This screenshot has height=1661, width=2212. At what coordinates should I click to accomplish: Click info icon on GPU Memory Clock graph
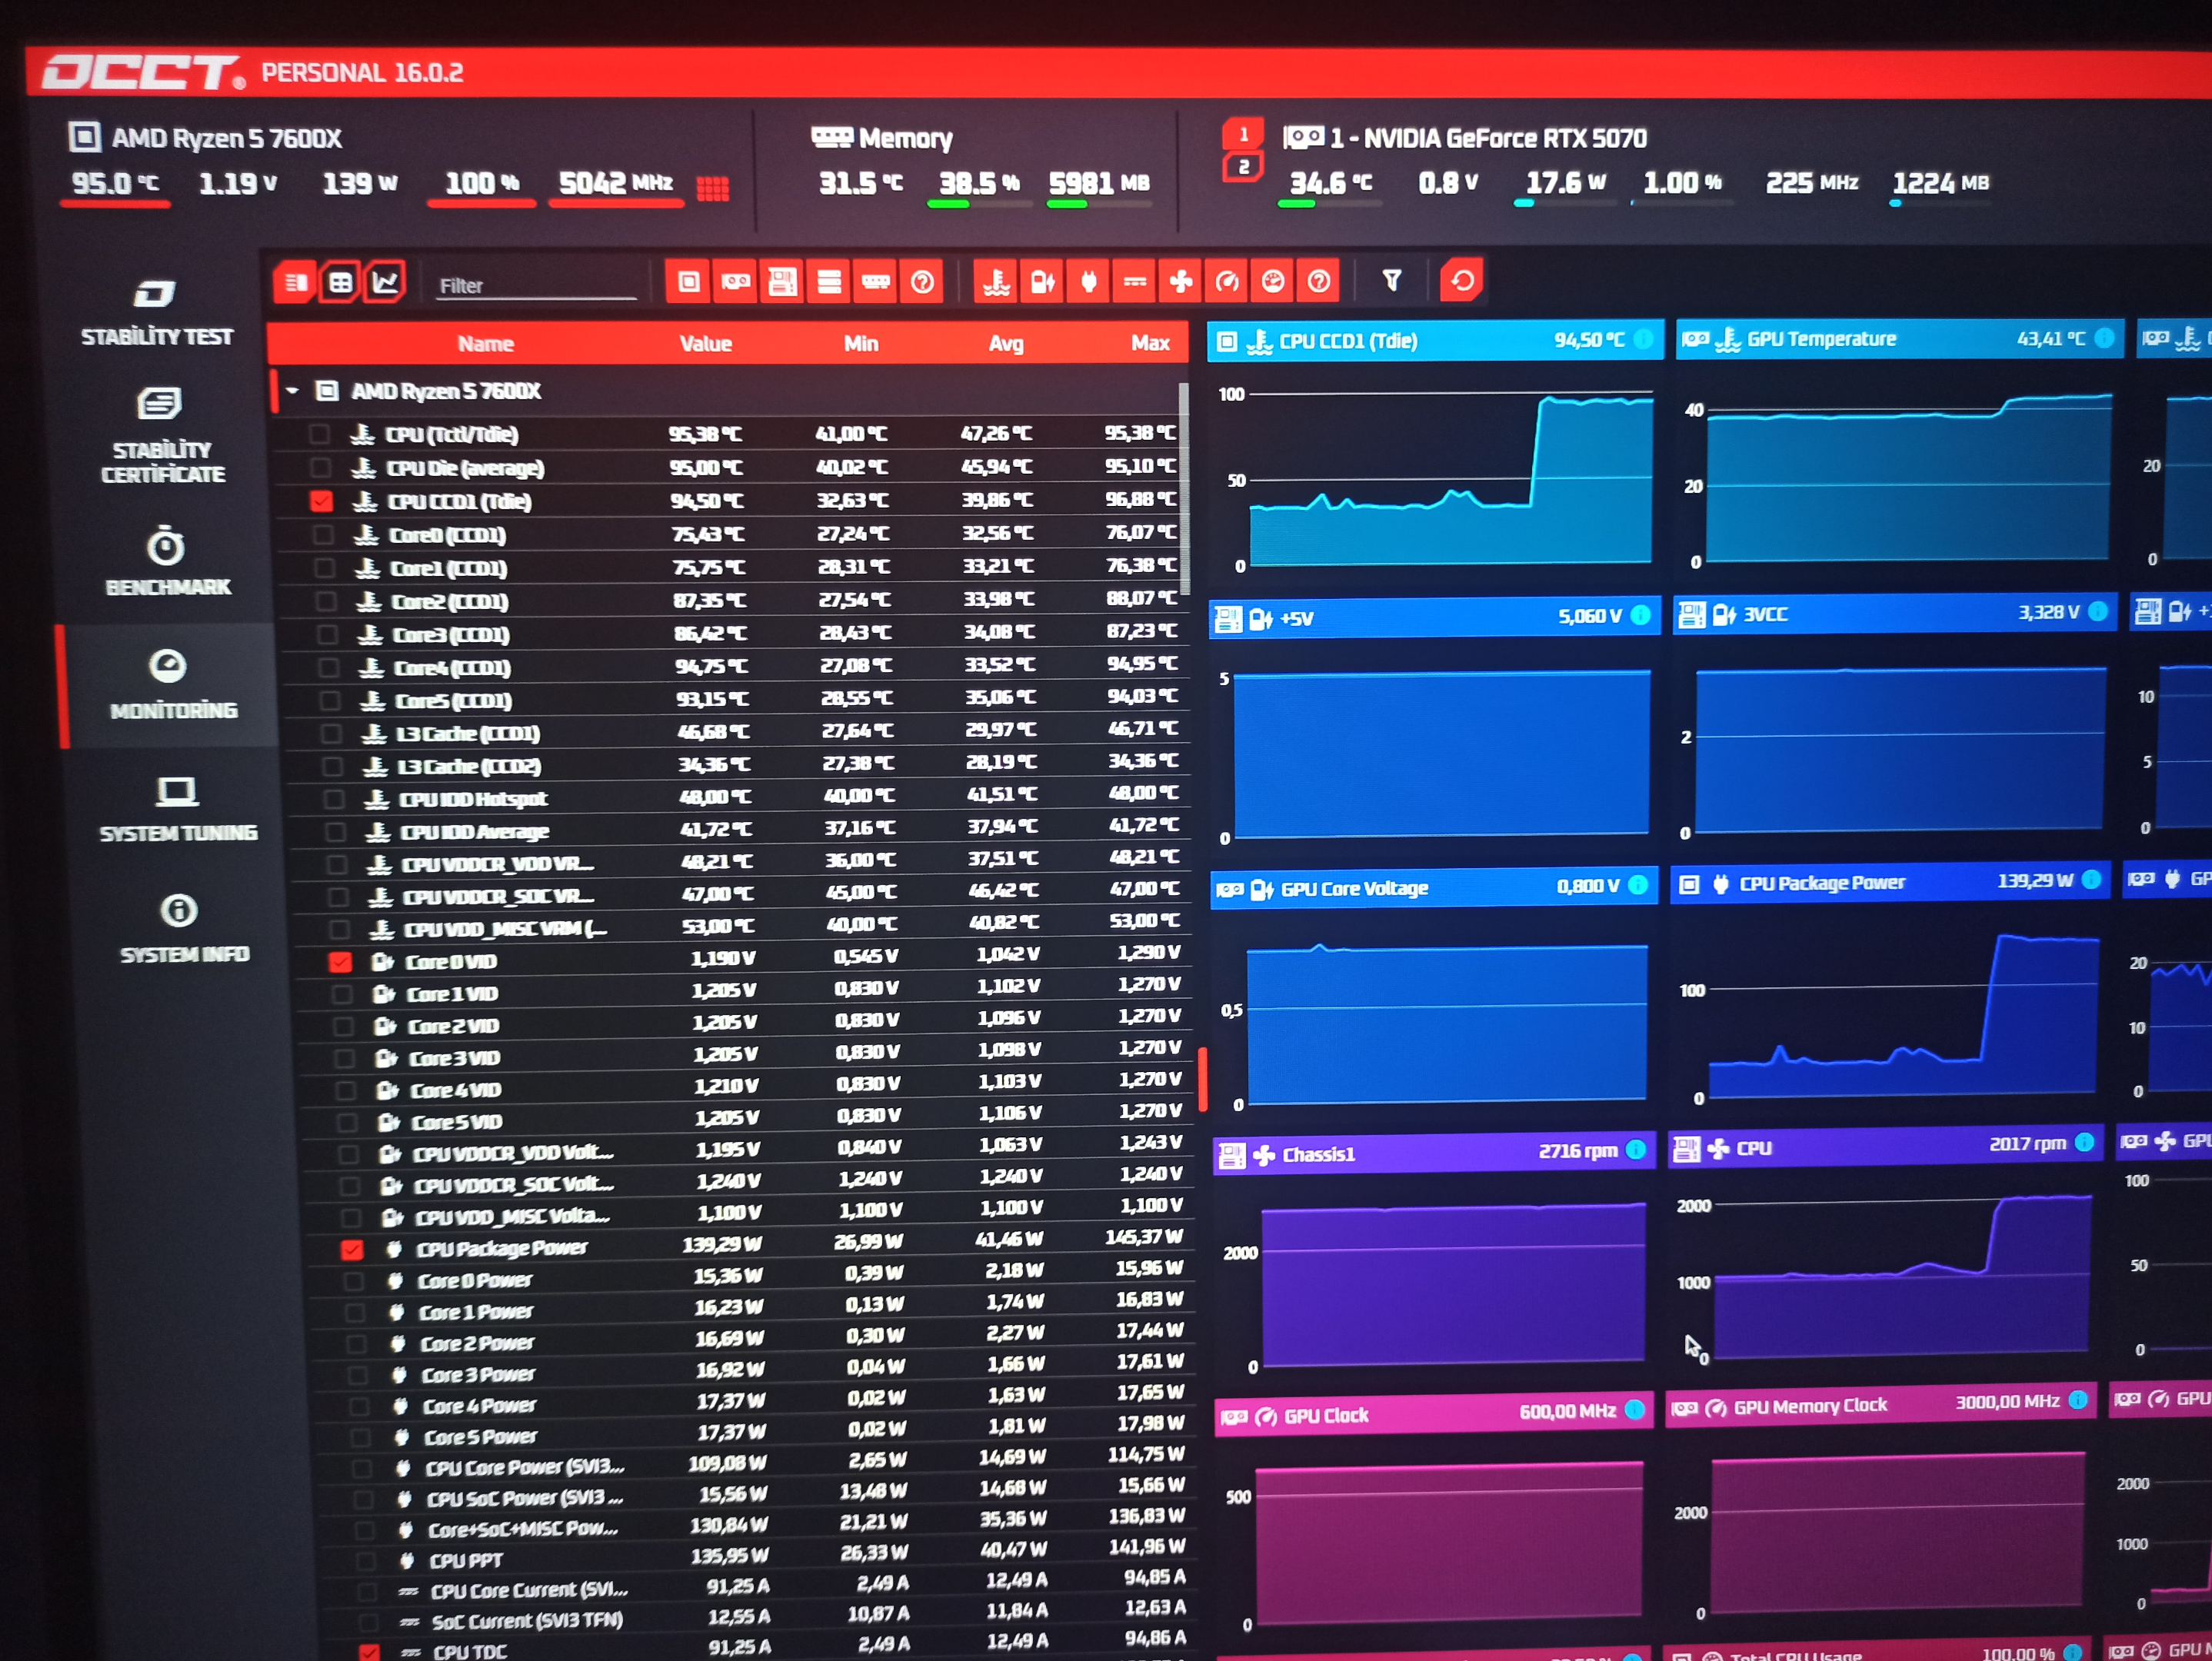pos(2078,1400)
